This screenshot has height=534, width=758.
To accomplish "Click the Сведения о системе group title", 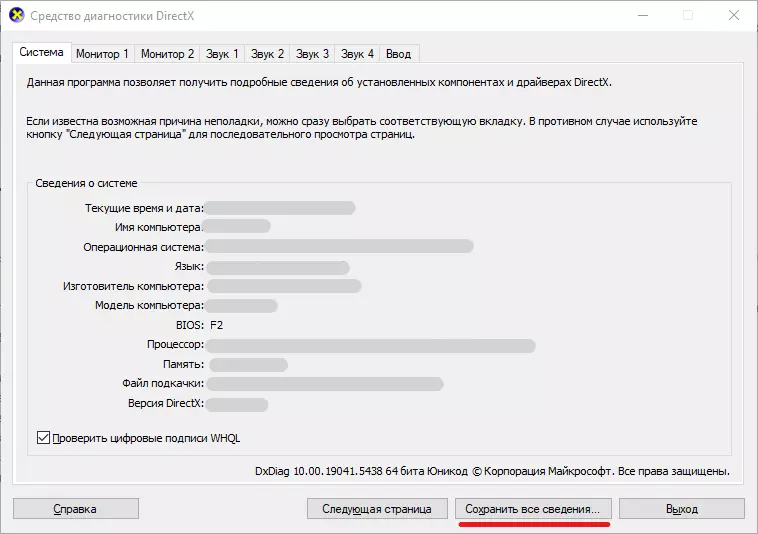I will [x=87, y=183].
